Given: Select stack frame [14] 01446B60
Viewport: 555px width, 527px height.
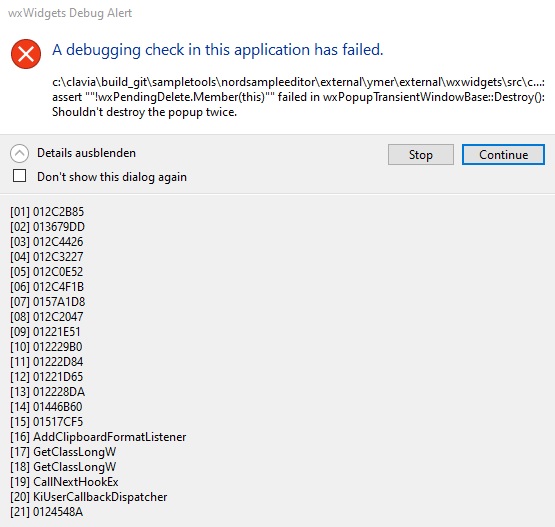Looking at the screenshot, I should [x=46, y=407].
